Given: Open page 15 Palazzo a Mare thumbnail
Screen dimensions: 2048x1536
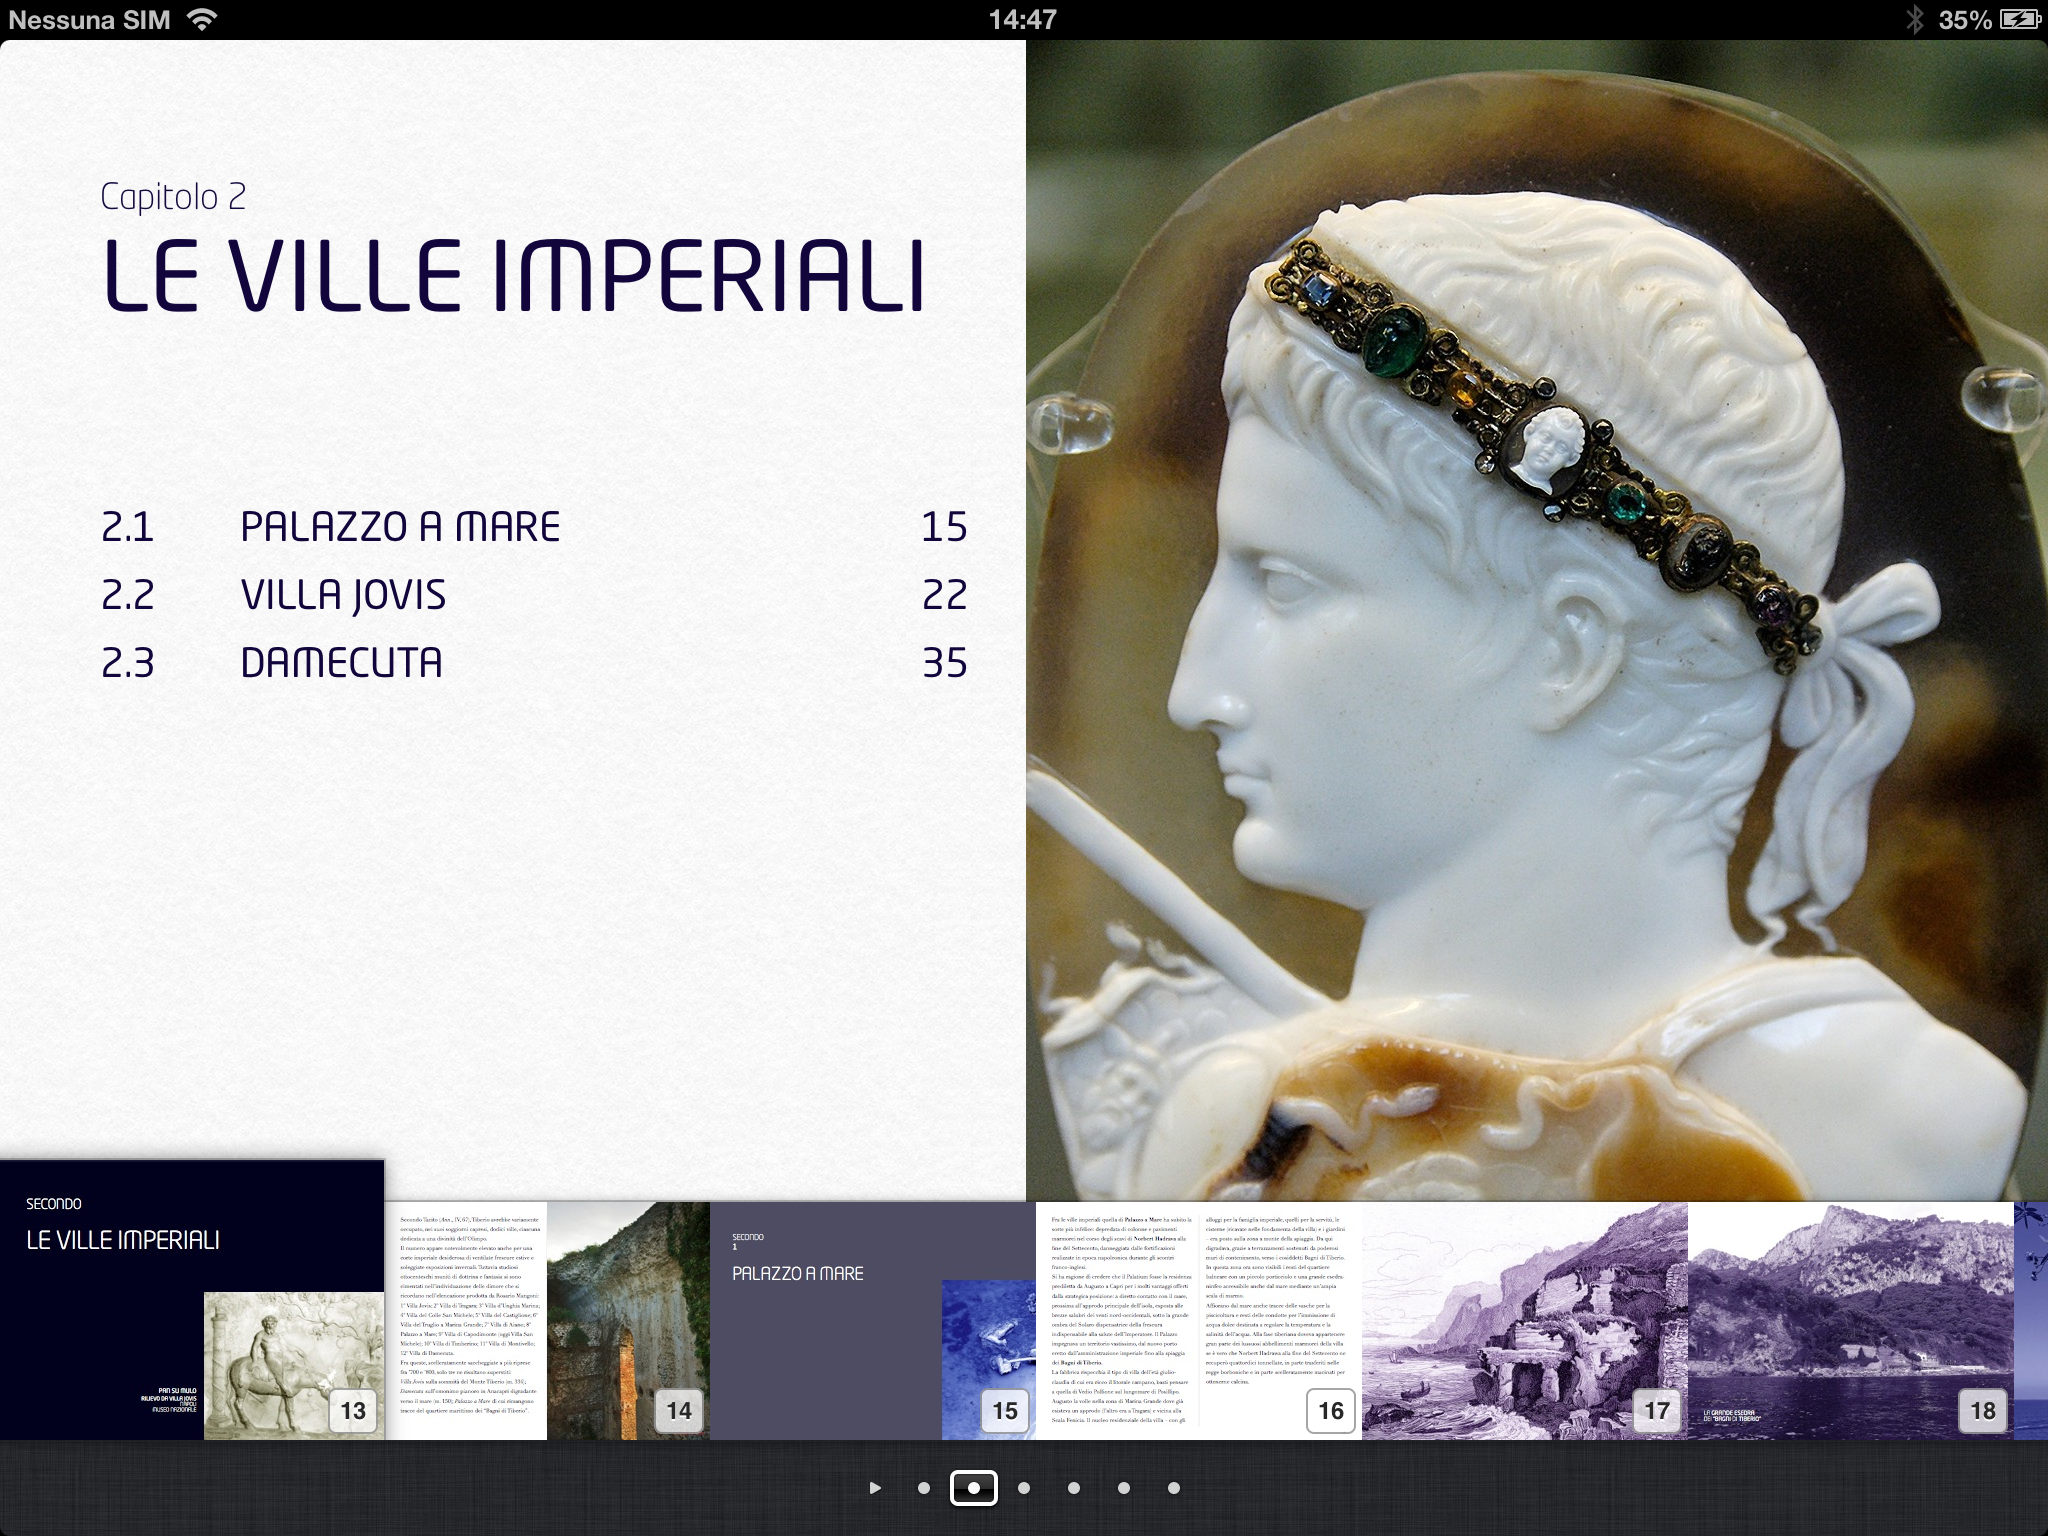Looking at the screenshot, I should (x=872, y=1320).
